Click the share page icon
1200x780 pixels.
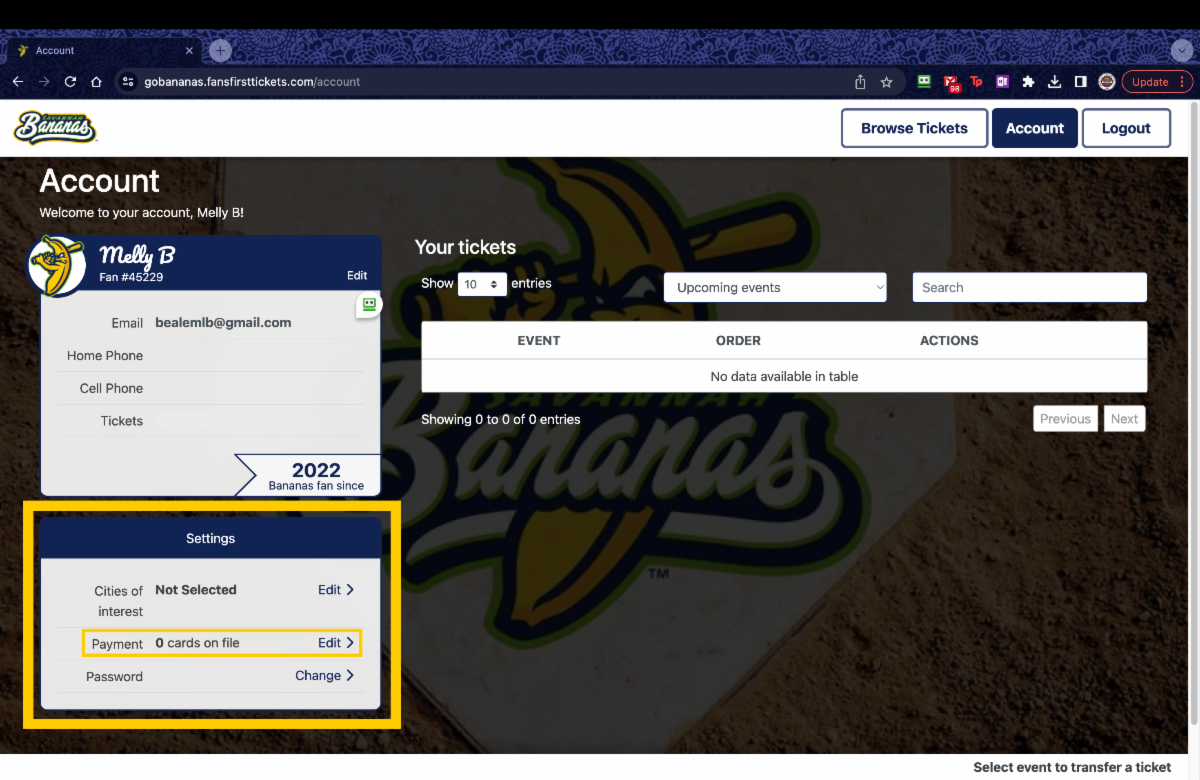pyautogui.click(x=860, y=82)
